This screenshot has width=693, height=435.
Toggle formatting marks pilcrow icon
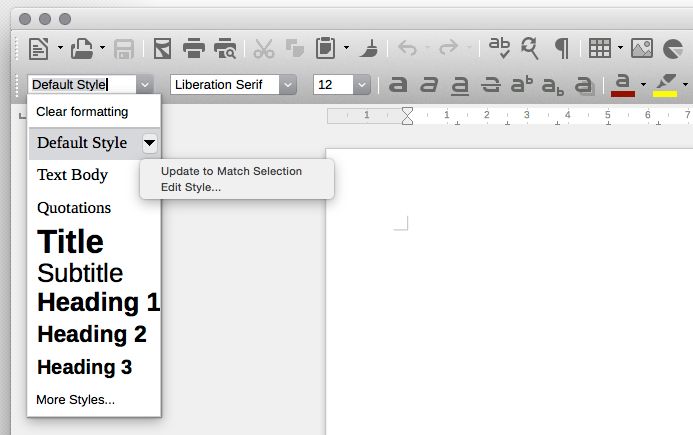pyautogui.click(x=561, y=48)
